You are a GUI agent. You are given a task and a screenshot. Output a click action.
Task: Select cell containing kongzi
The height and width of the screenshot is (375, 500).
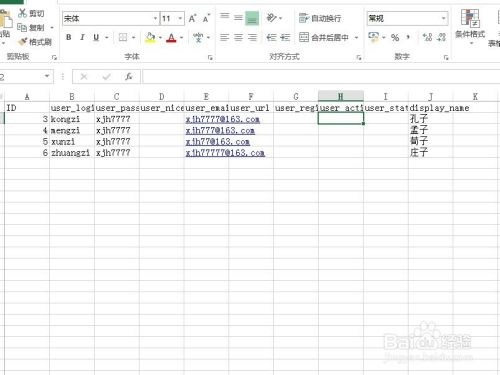[72, 119]
